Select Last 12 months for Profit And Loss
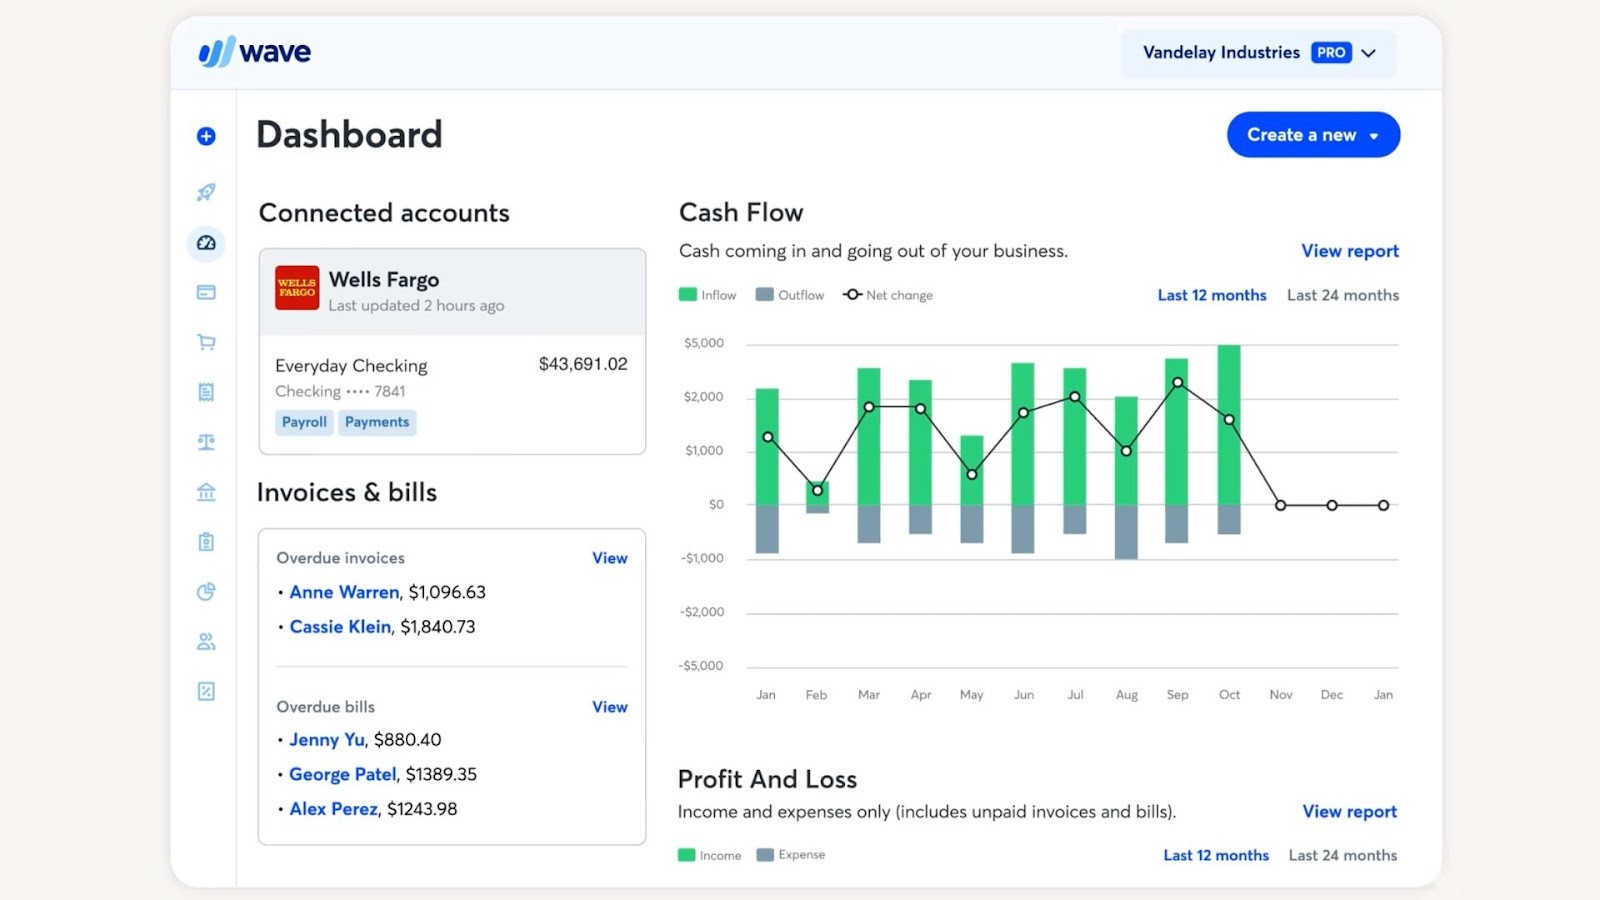Screen dimensions: 1600x900 1216,855
